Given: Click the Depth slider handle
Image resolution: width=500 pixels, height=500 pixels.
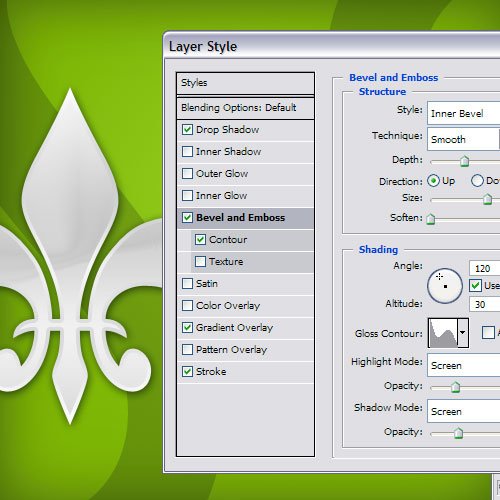Looking at the screenshot, I should pyautogui.click(x=464, y=161).
